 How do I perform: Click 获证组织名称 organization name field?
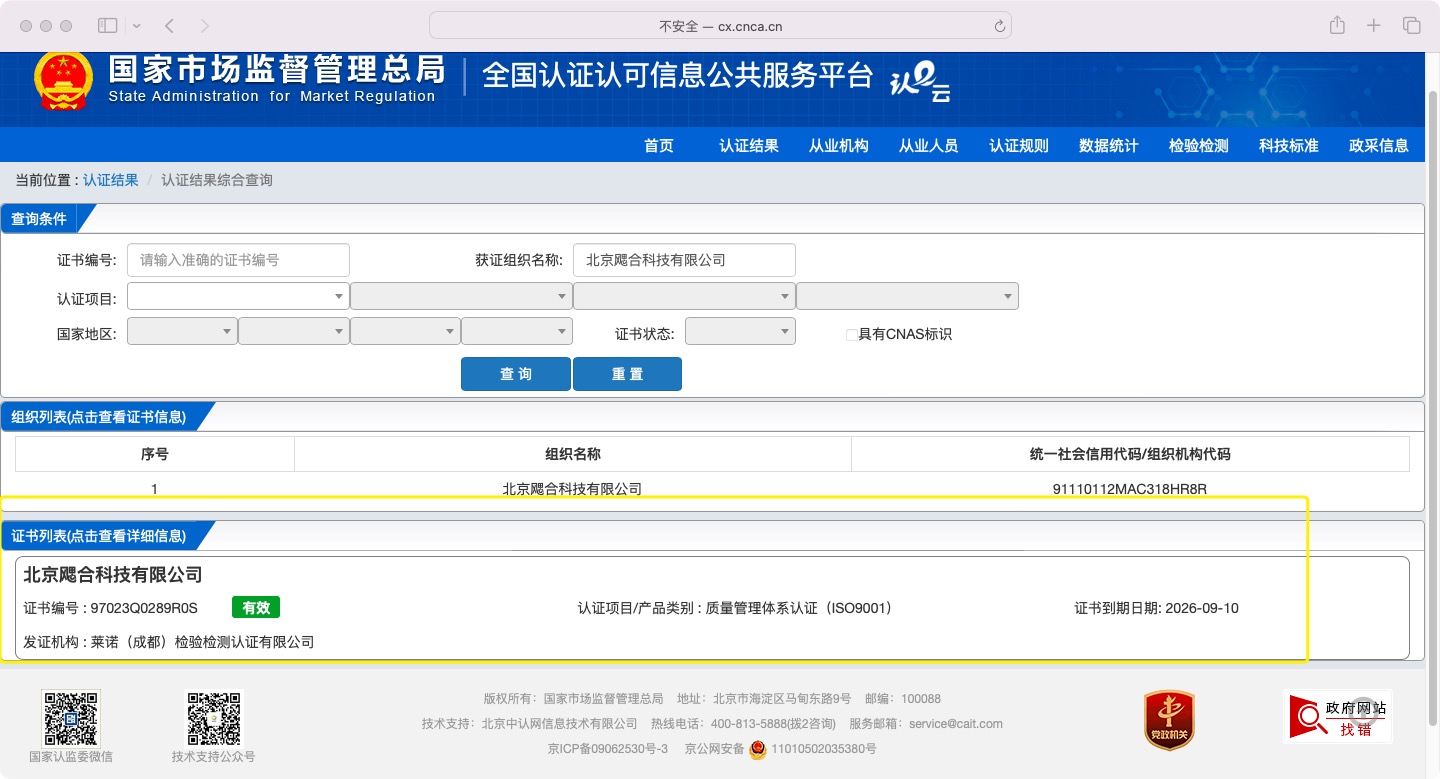(684, 260)
